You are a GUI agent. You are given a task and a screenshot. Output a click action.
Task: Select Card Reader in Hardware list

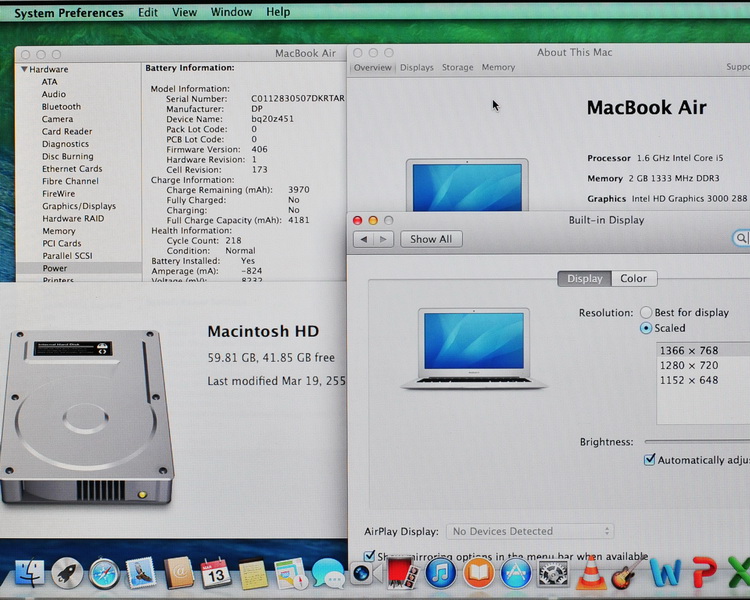tap(66, 132)
